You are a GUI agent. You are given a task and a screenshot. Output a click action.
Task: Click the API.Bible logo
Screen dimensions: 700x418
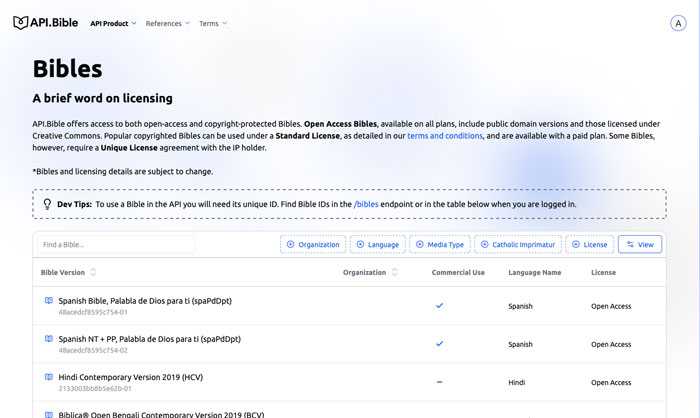tap(46, 23)
